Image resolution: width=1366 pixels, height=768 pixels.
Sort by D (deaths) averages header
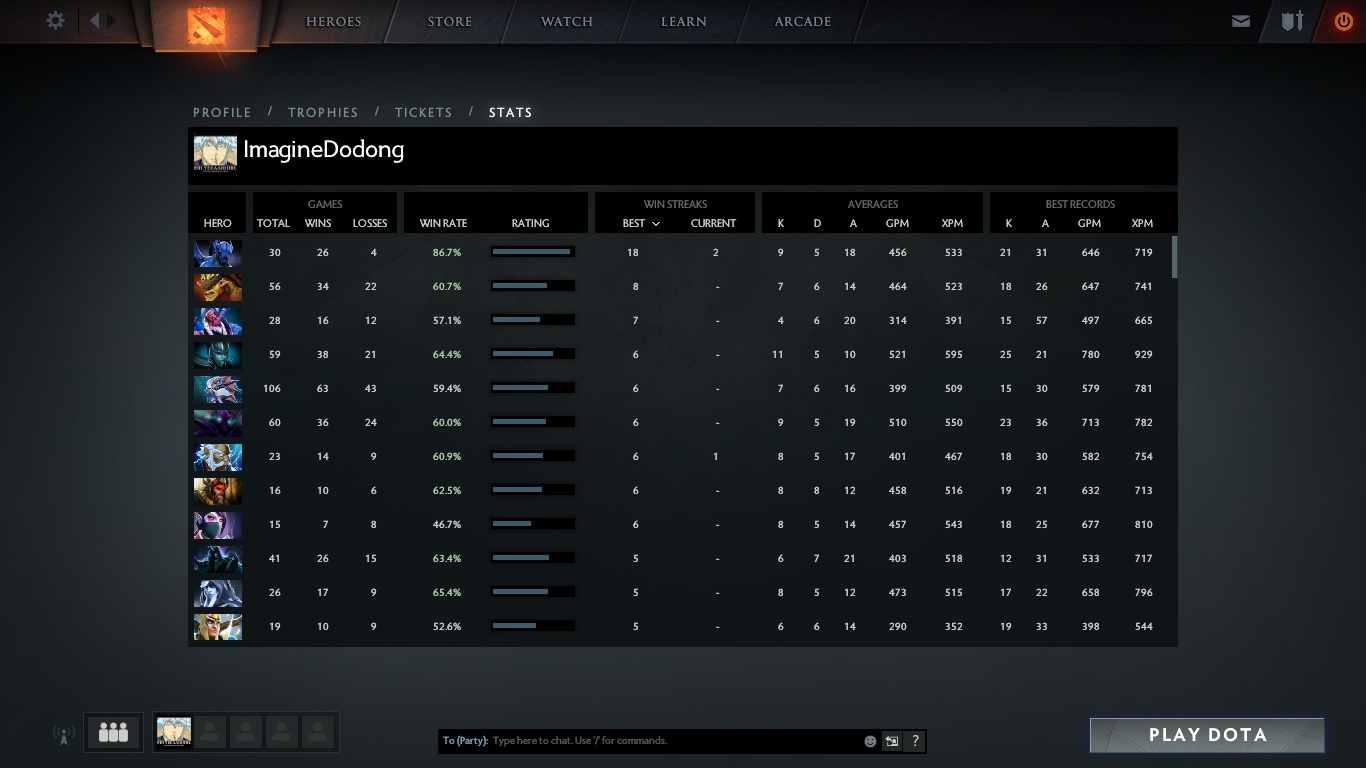tap(817, 223)
